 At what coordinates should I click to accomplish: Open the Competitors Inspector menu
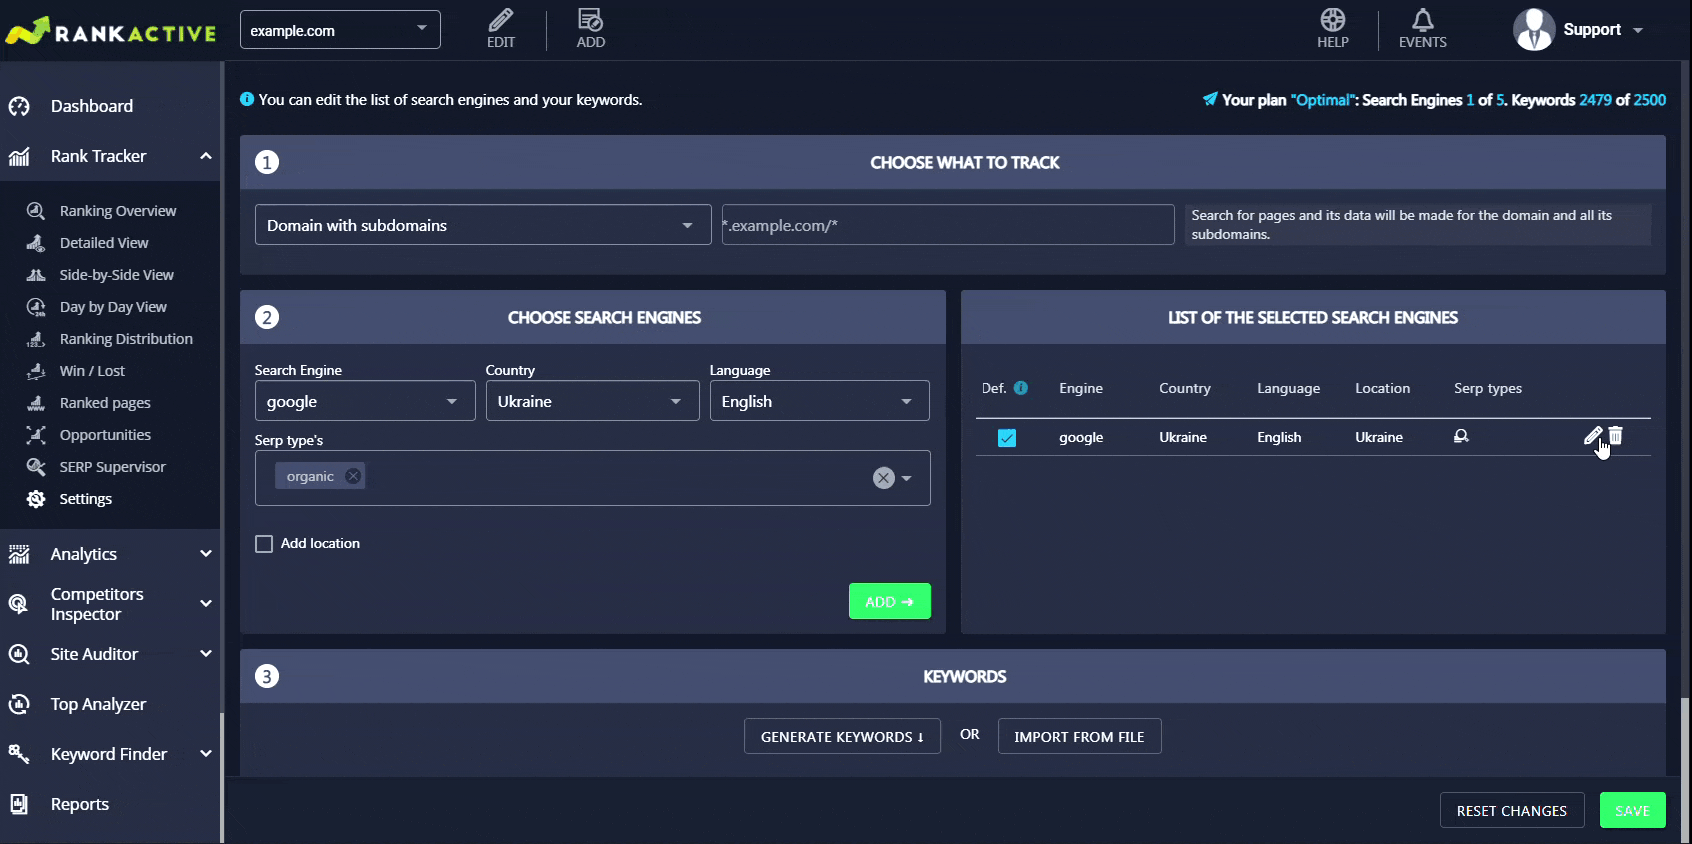110,604
